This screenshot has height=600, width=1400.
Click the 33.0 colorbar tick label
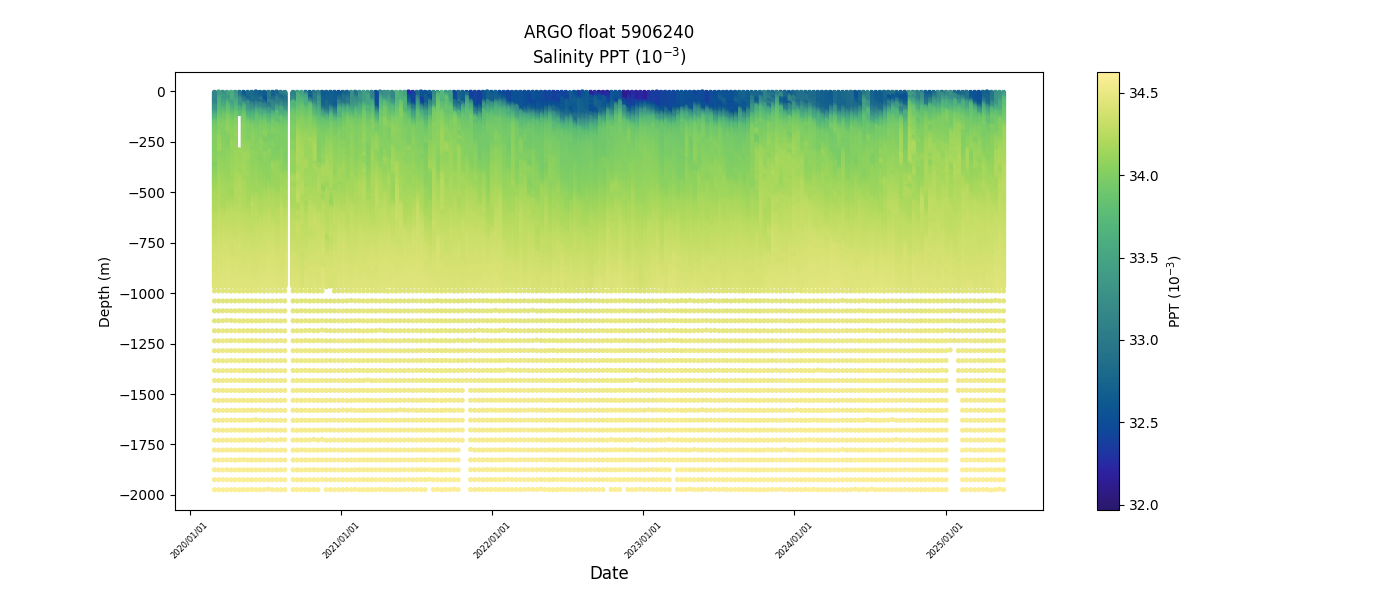click(x=1143, y=340)
